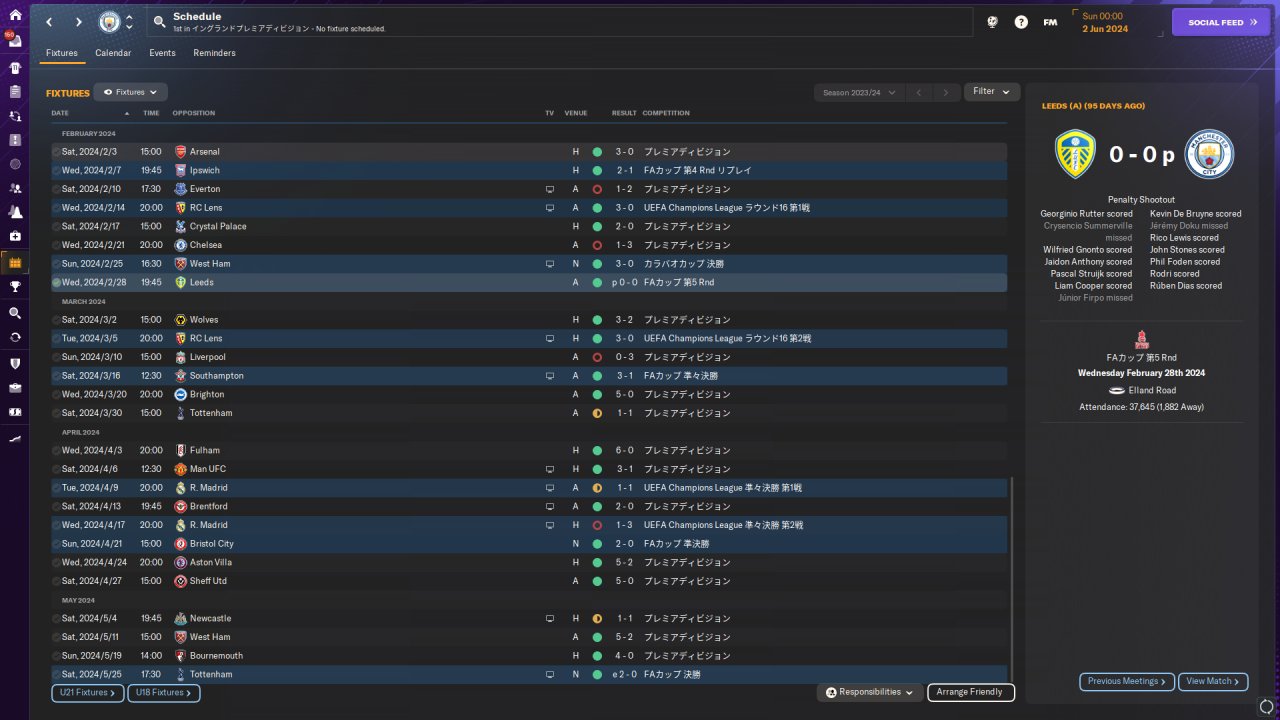Toggle the selection circle on the Newcastle row
The width and height of the screenshot is (1280, 720).
57,619
